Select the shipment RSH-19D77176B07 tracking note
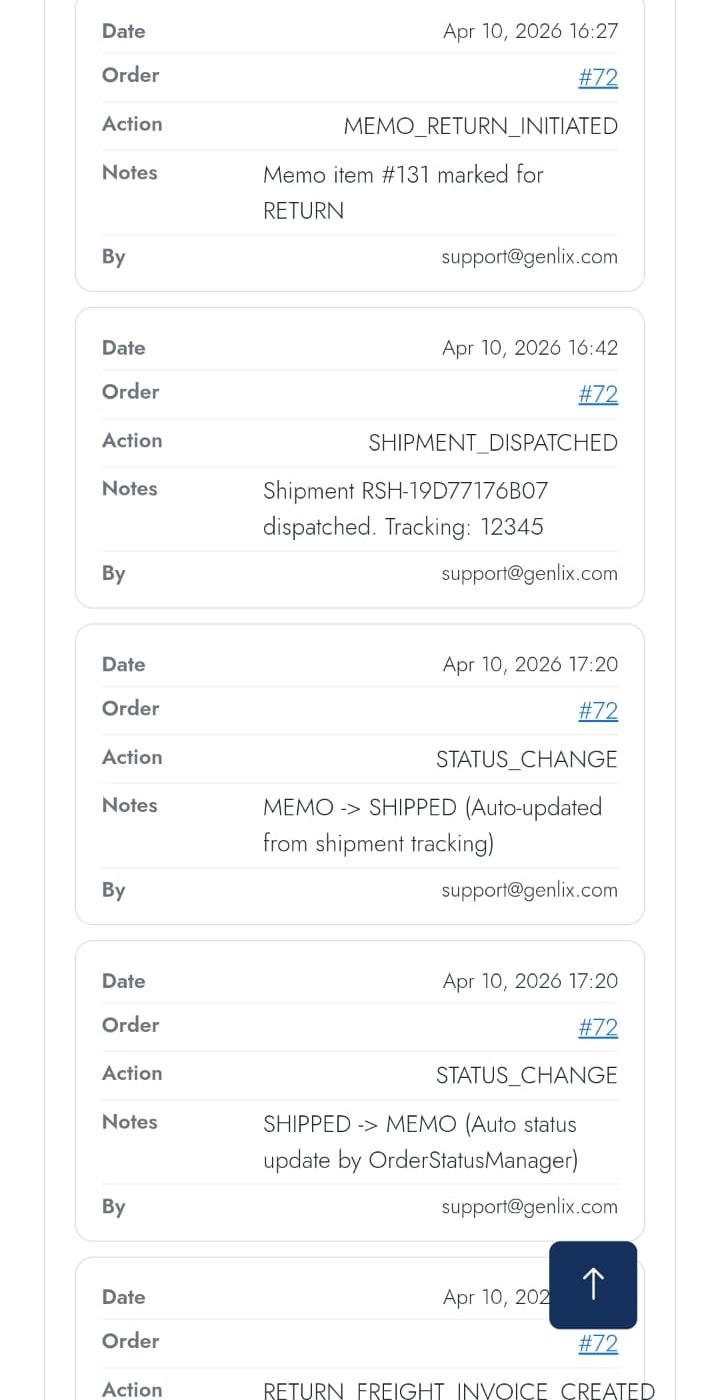The width and height of the screenshot is (720, 1400). click(405, 508)
